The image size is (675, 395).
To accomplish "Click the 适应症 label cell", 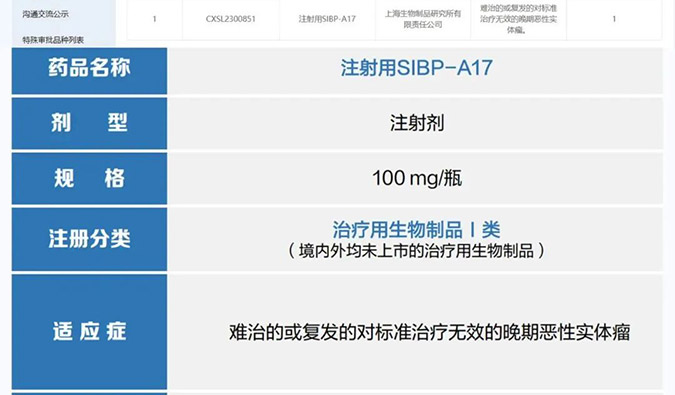I will point(89,332).
